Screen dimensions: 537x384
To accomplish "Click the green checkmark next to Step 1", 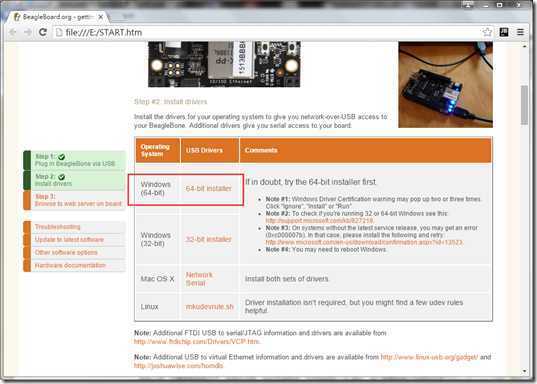I will click(61, 157).
